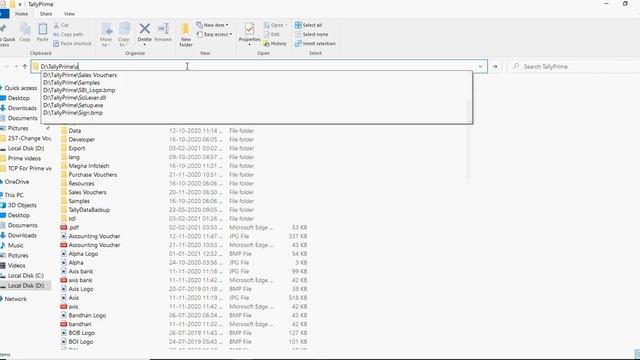
Task: Select the Bandhan Logo file
Action: pyautogui.click(x=87, y=316)
